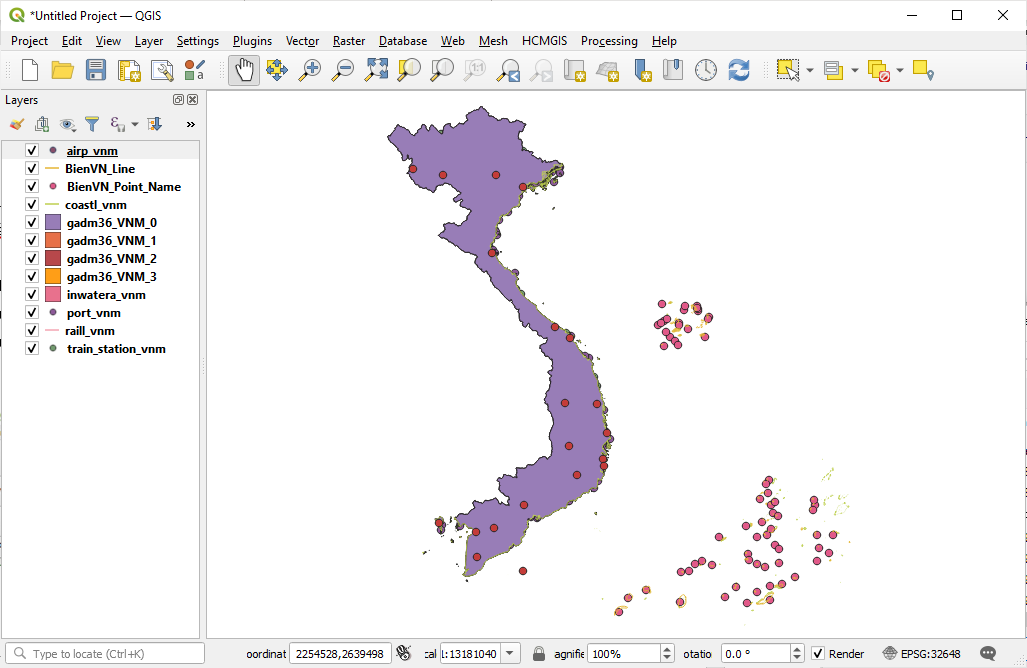This screenshot has width=1027, height=668.
Task: Click the Add Group icon in Layers
Action: [42, 124]
